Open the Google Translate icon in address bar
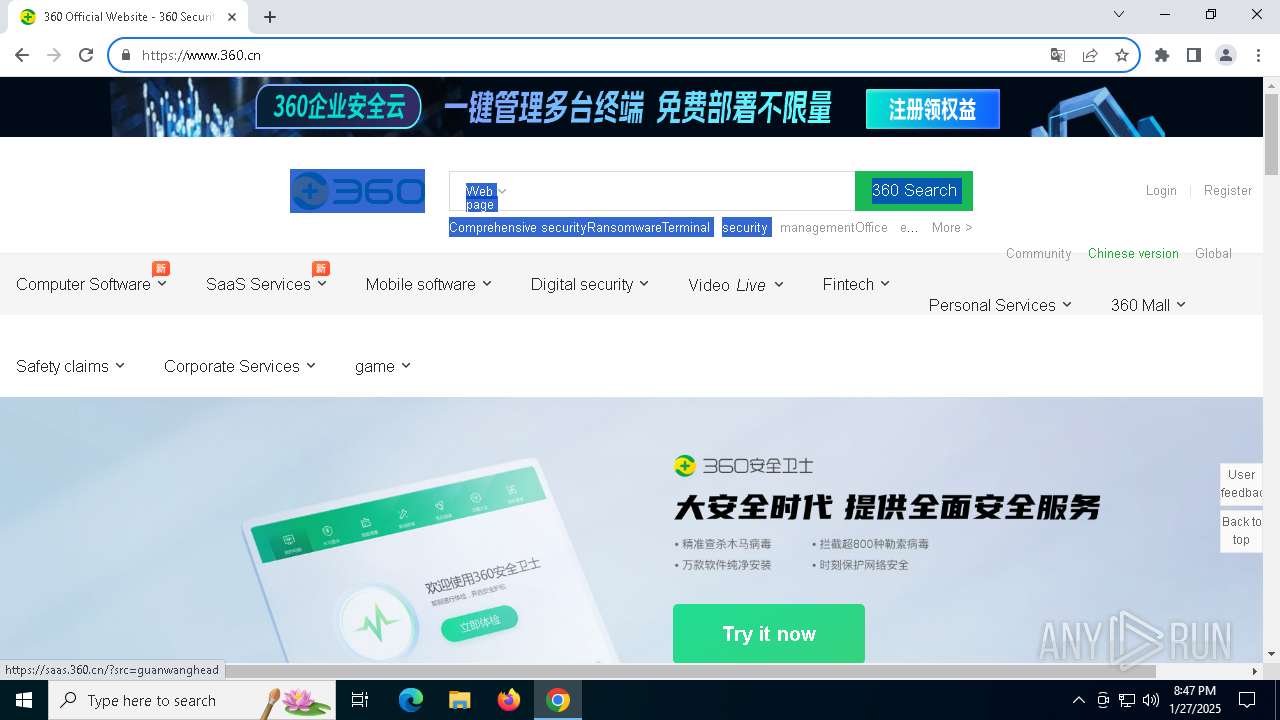This screenshot has width=1280, height=720. point(1058,55)
